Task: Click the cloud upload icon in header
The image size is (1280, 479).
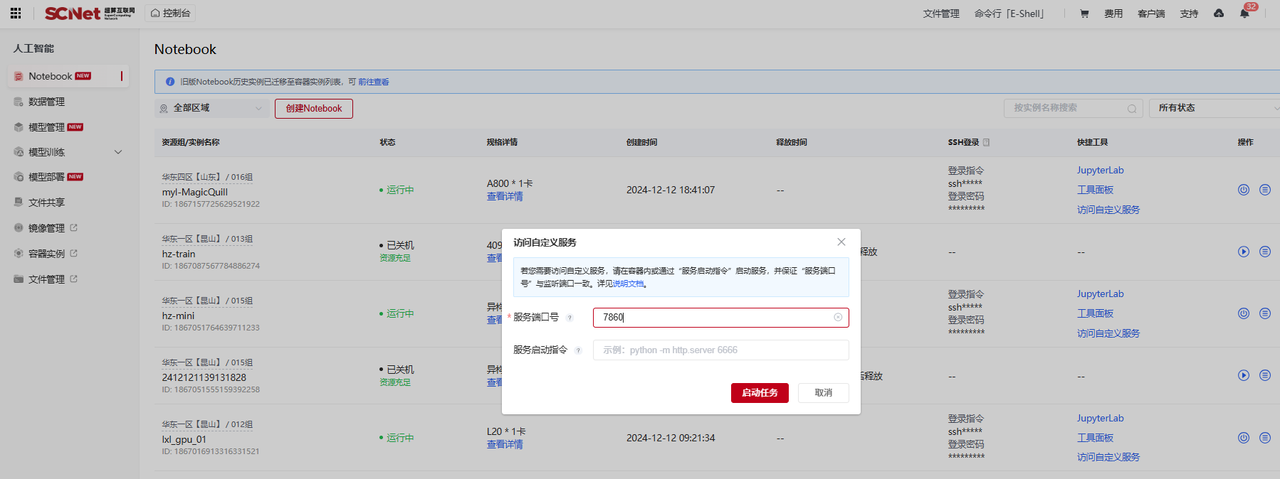Action: tap(1218, 14)
